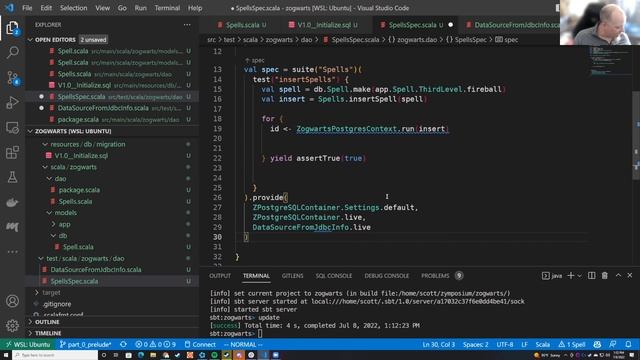This screenshot has height=360, width=640.
Task: Open the Manage gear menu
Action: click(x=12, y=326)
